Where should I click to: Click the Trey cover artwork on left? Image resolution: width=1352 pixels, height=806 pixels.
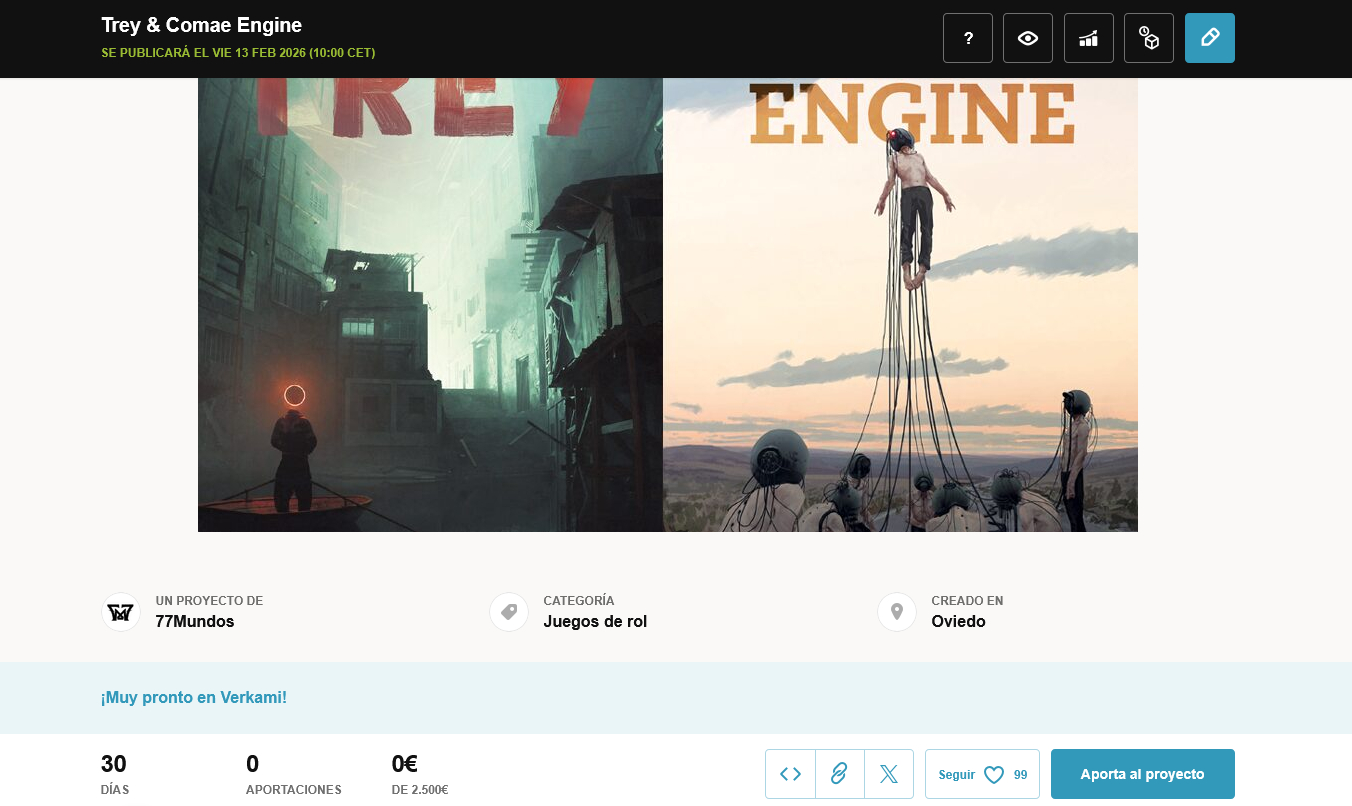[x=430, y=305]
